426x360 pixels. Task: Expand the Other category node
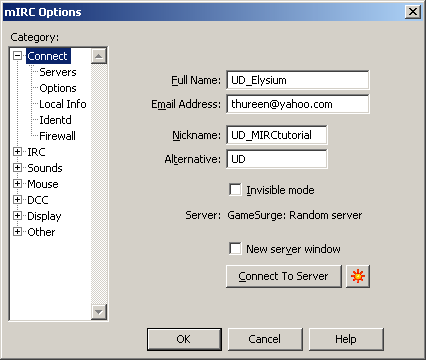coord(18,232)
